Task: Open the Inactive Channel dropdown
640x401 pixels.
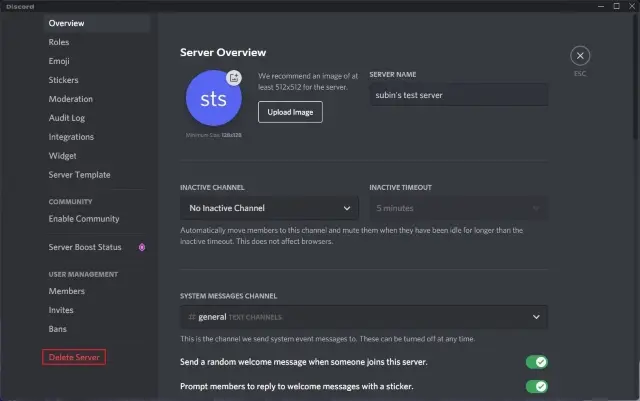Action: [x=269, y=208]
